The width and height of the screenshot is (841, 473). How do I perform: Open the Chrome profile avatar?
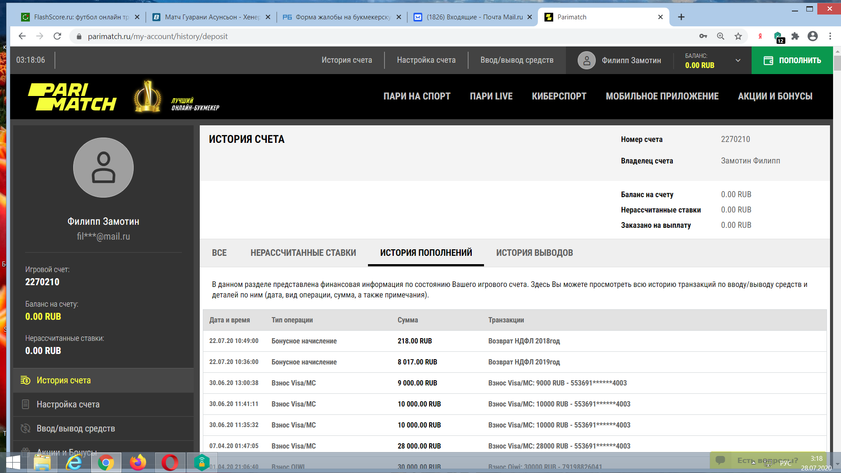coord(813,36)
